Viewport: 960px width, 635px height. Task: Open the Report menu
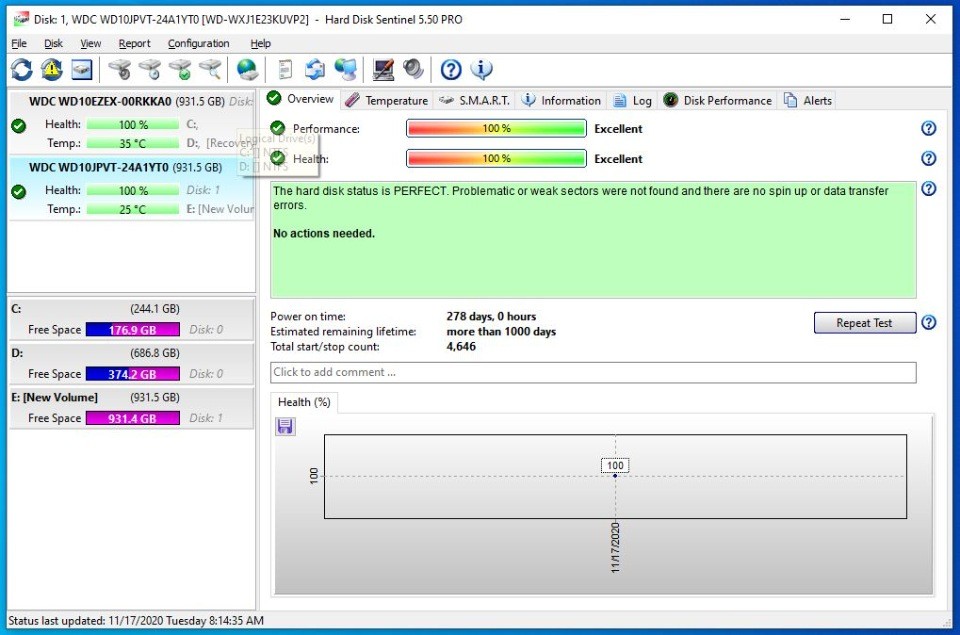tap(134, 44)
